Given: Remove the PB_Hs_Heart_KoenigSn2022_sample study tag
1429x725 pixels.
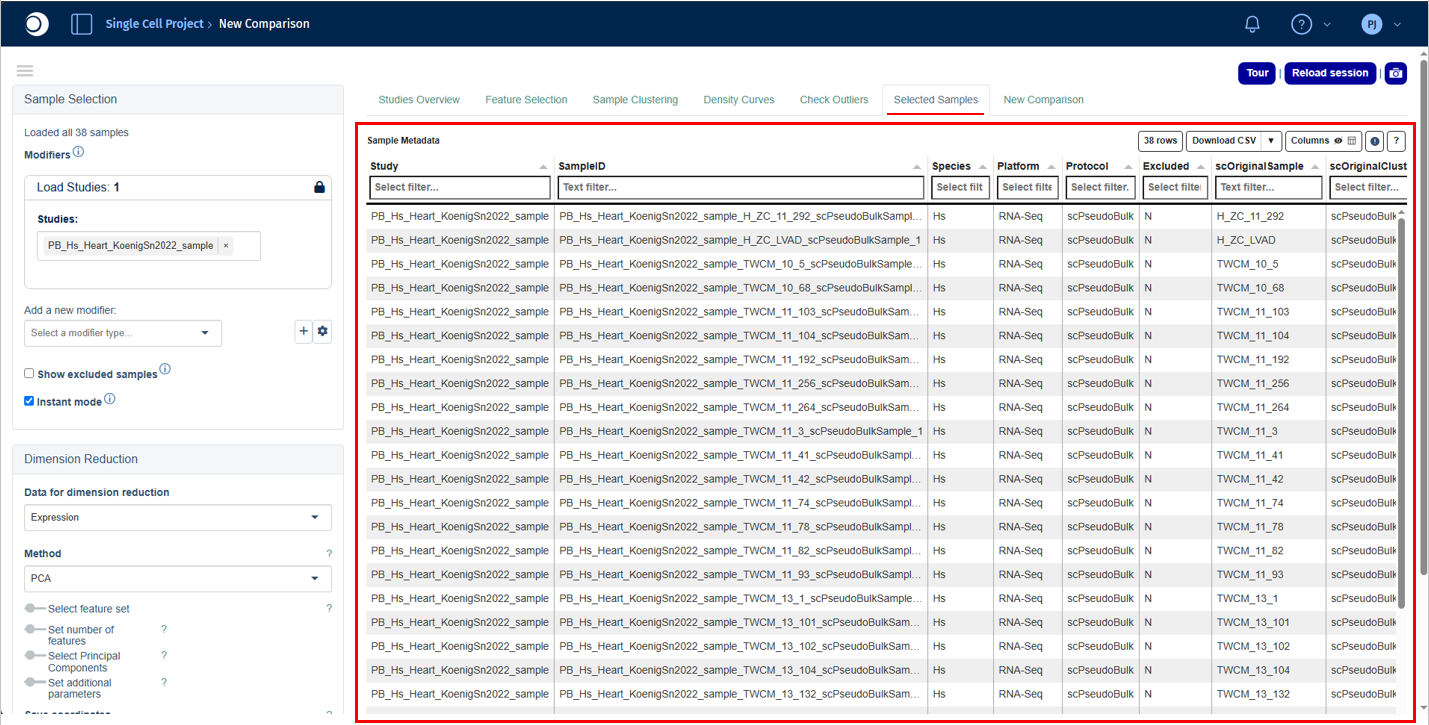Looking at the screenshot, I should pyautogui.click(x=226, y=245).
